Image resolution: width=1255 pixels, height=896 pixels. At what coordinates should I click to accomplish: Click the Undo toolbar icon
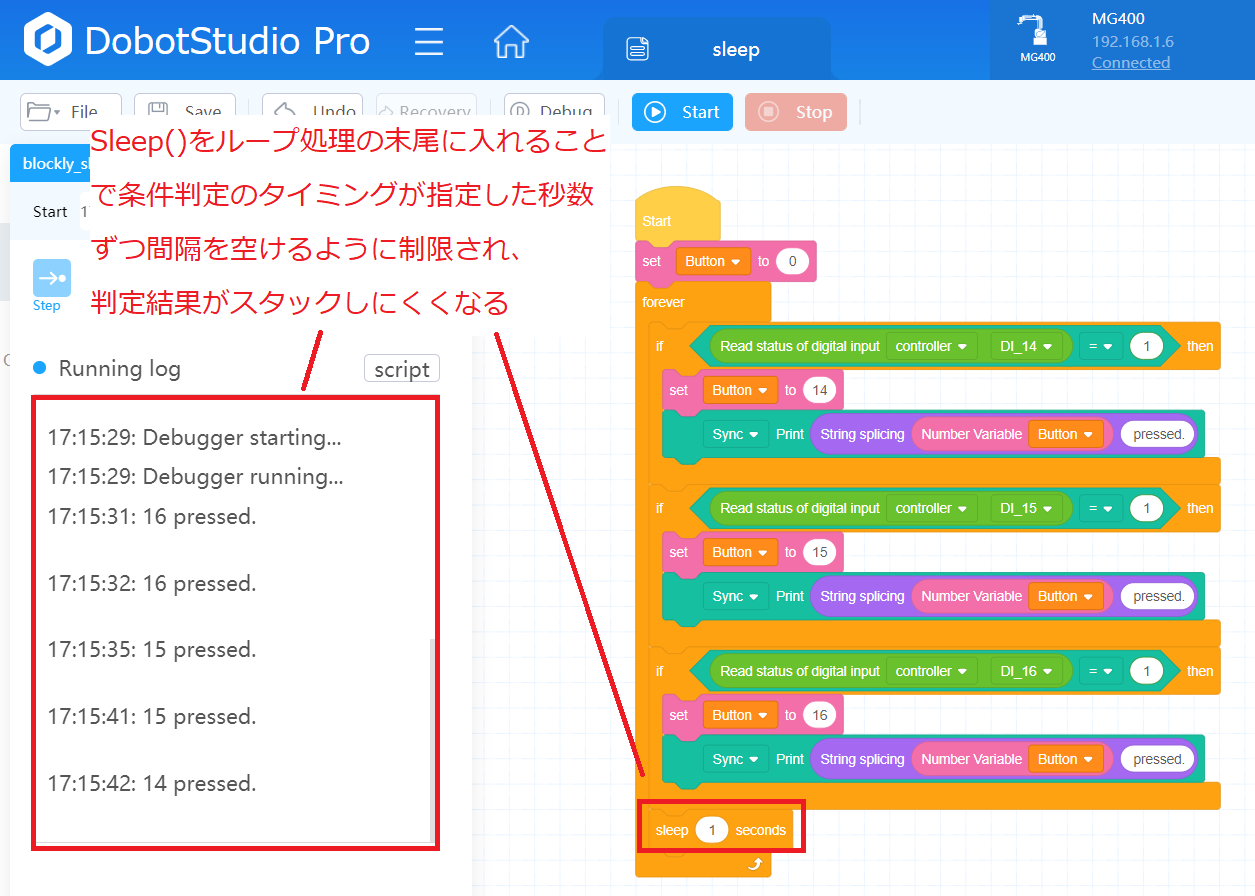[x=287, y=110]
